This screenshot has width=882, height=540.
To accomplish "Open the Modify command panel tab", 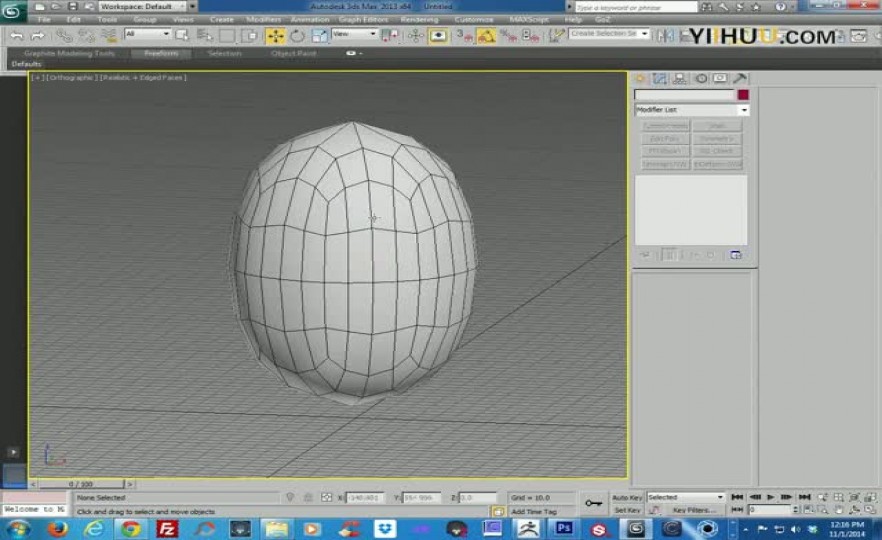I will (659, 79).
